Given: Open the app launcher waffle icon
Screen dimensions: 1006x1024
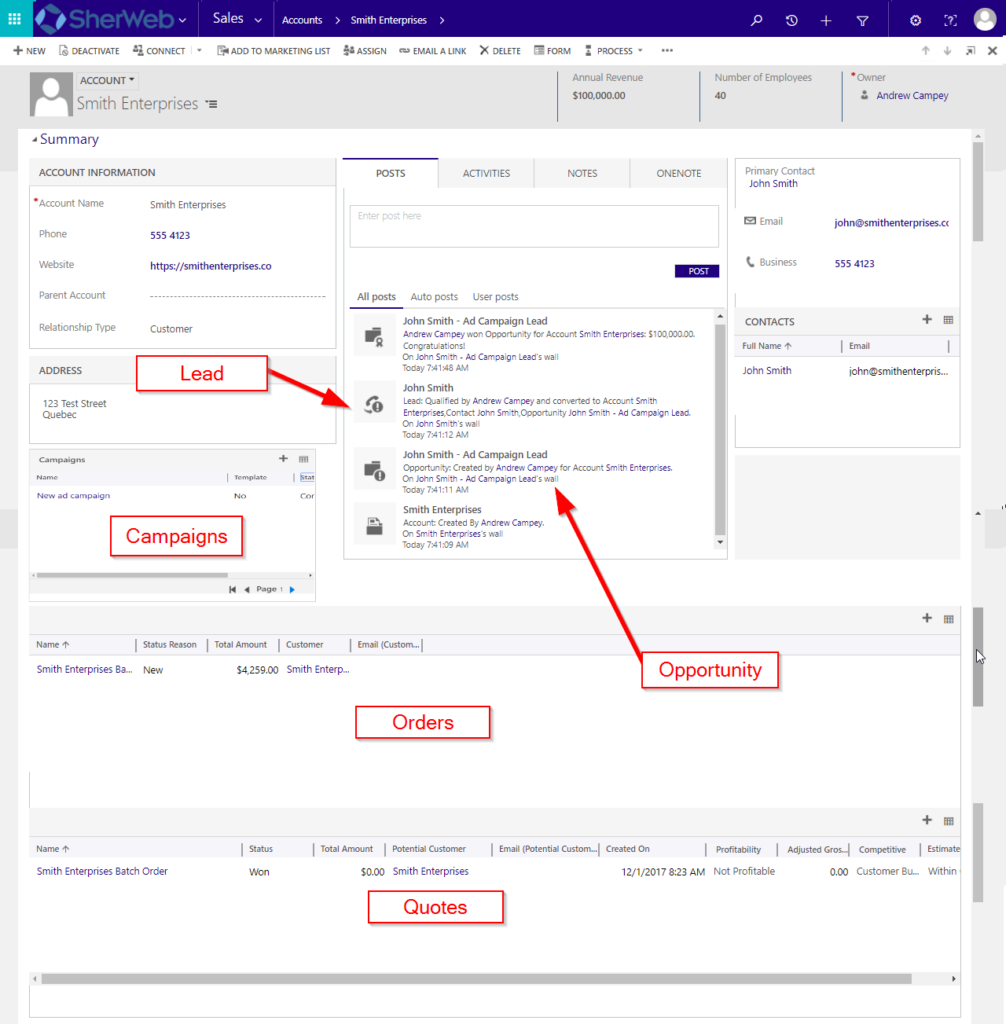Looking at the screenshot, I should pyautogui.click(x=14, y=19).
